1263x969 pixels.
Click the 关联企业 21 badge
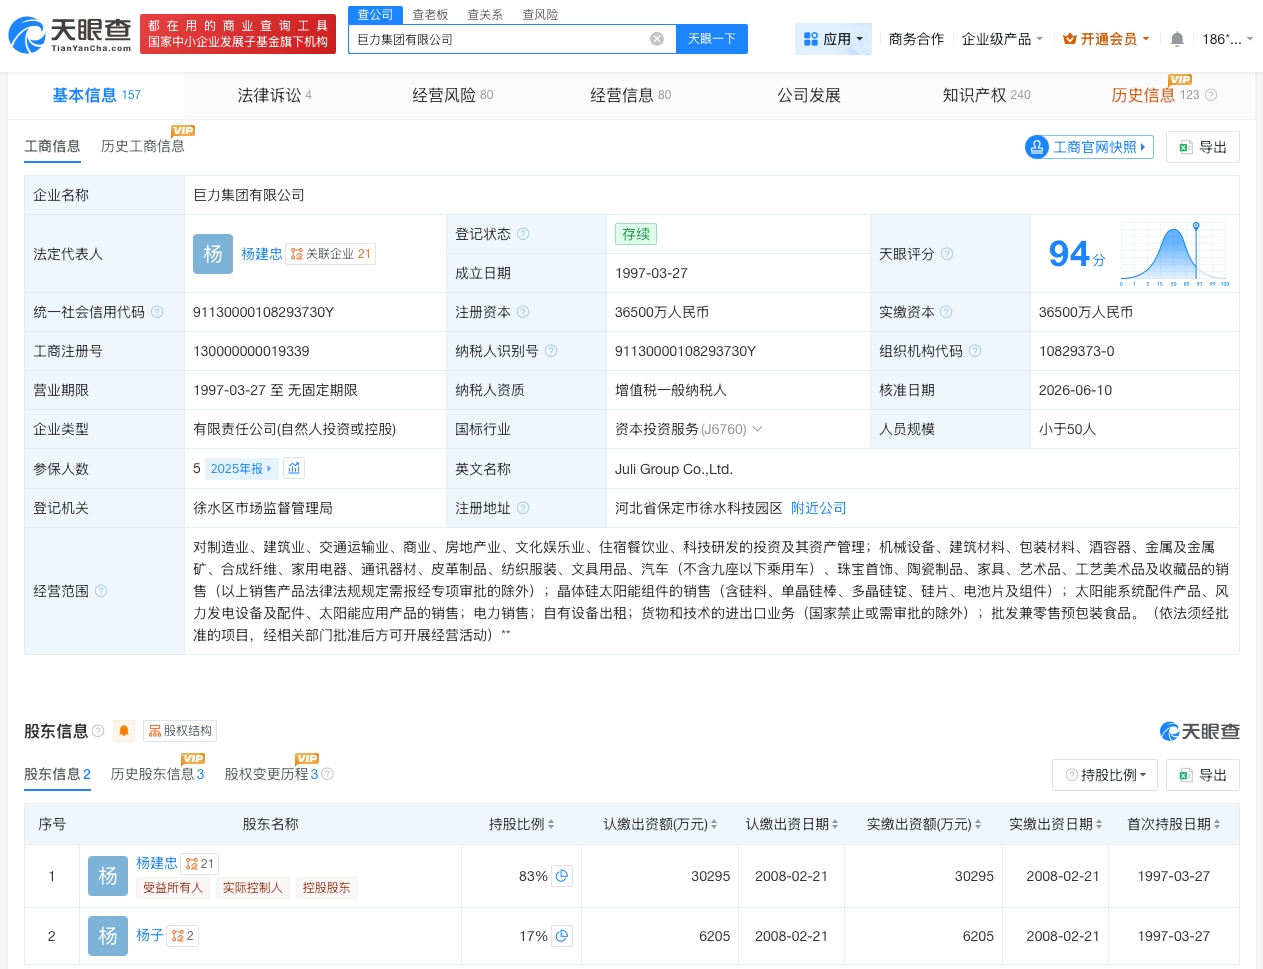[330, 254]
